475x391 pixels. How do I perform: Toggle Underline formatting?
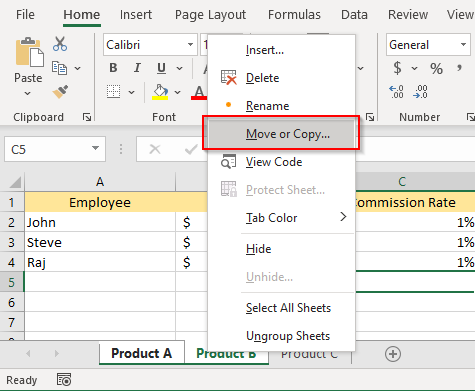coord(161,68)
